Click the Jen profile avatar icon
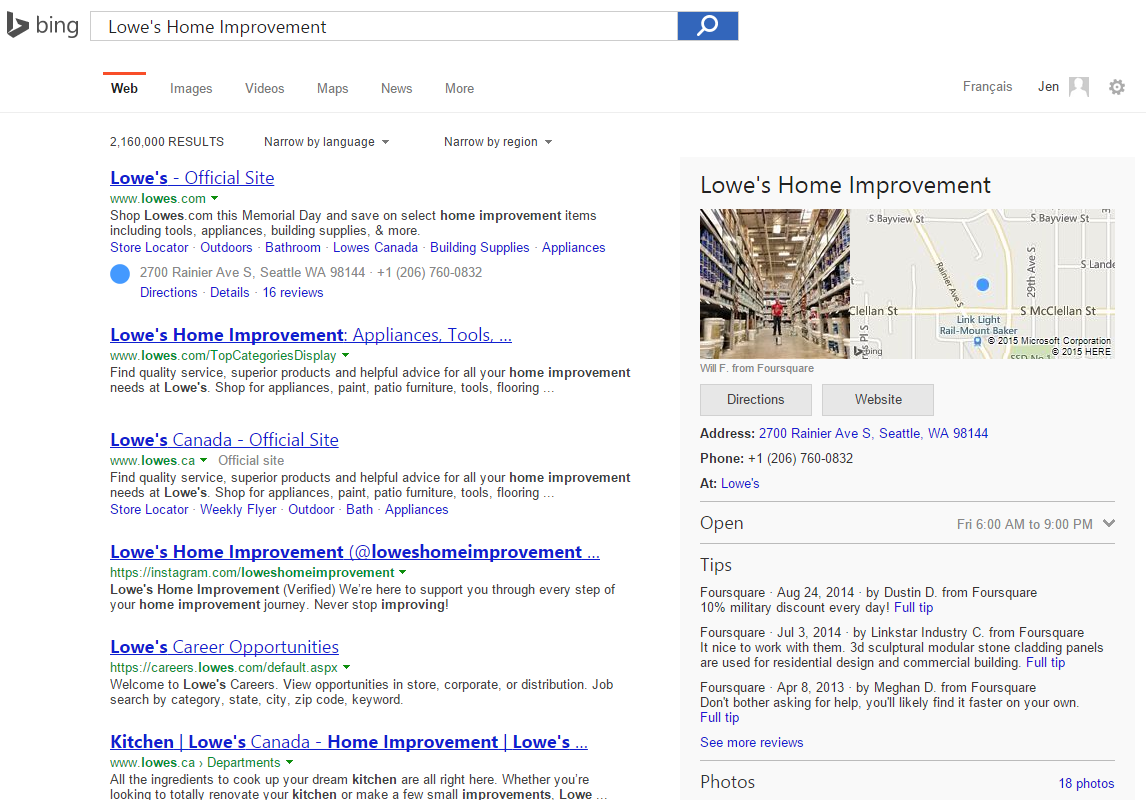 [1079, 88]
